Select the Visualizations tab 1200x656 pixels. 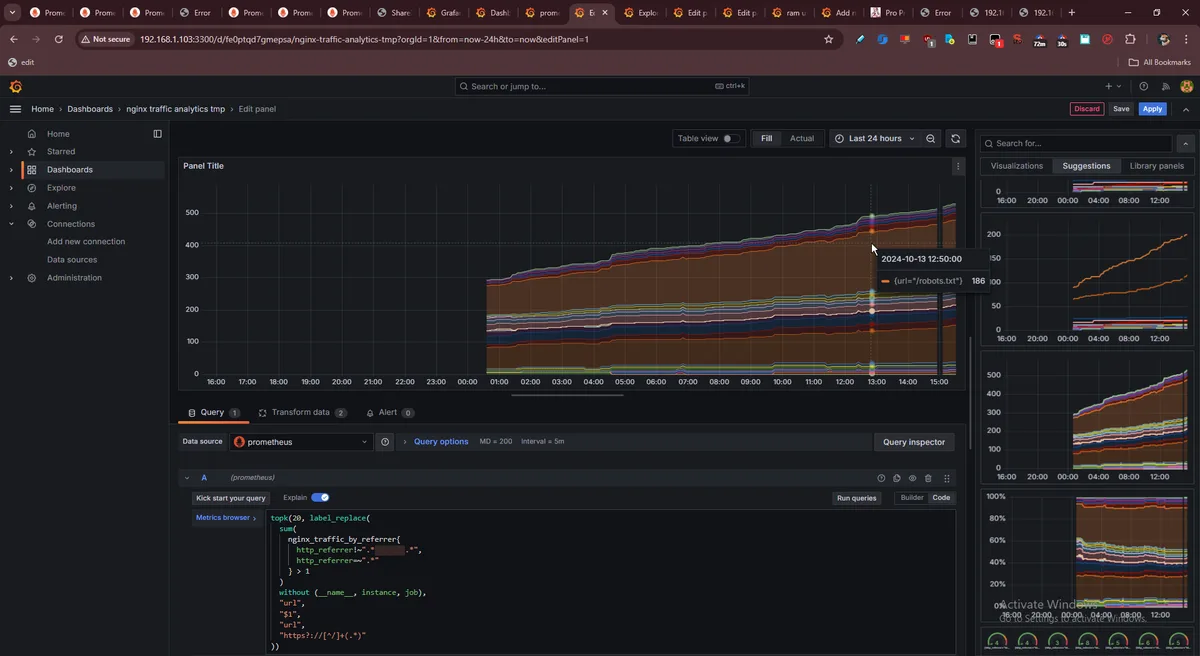[x=1016, y=166]
